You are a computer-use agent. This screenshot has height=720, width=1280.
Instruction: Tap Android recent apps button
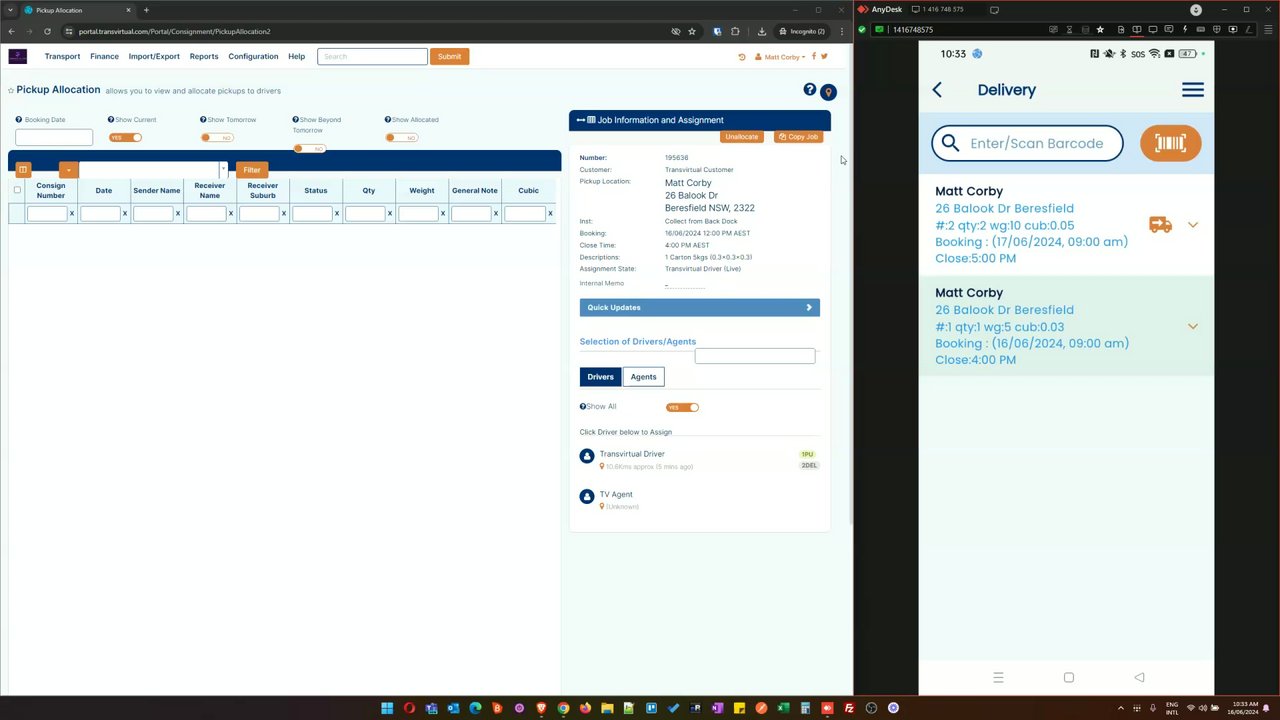998,677
